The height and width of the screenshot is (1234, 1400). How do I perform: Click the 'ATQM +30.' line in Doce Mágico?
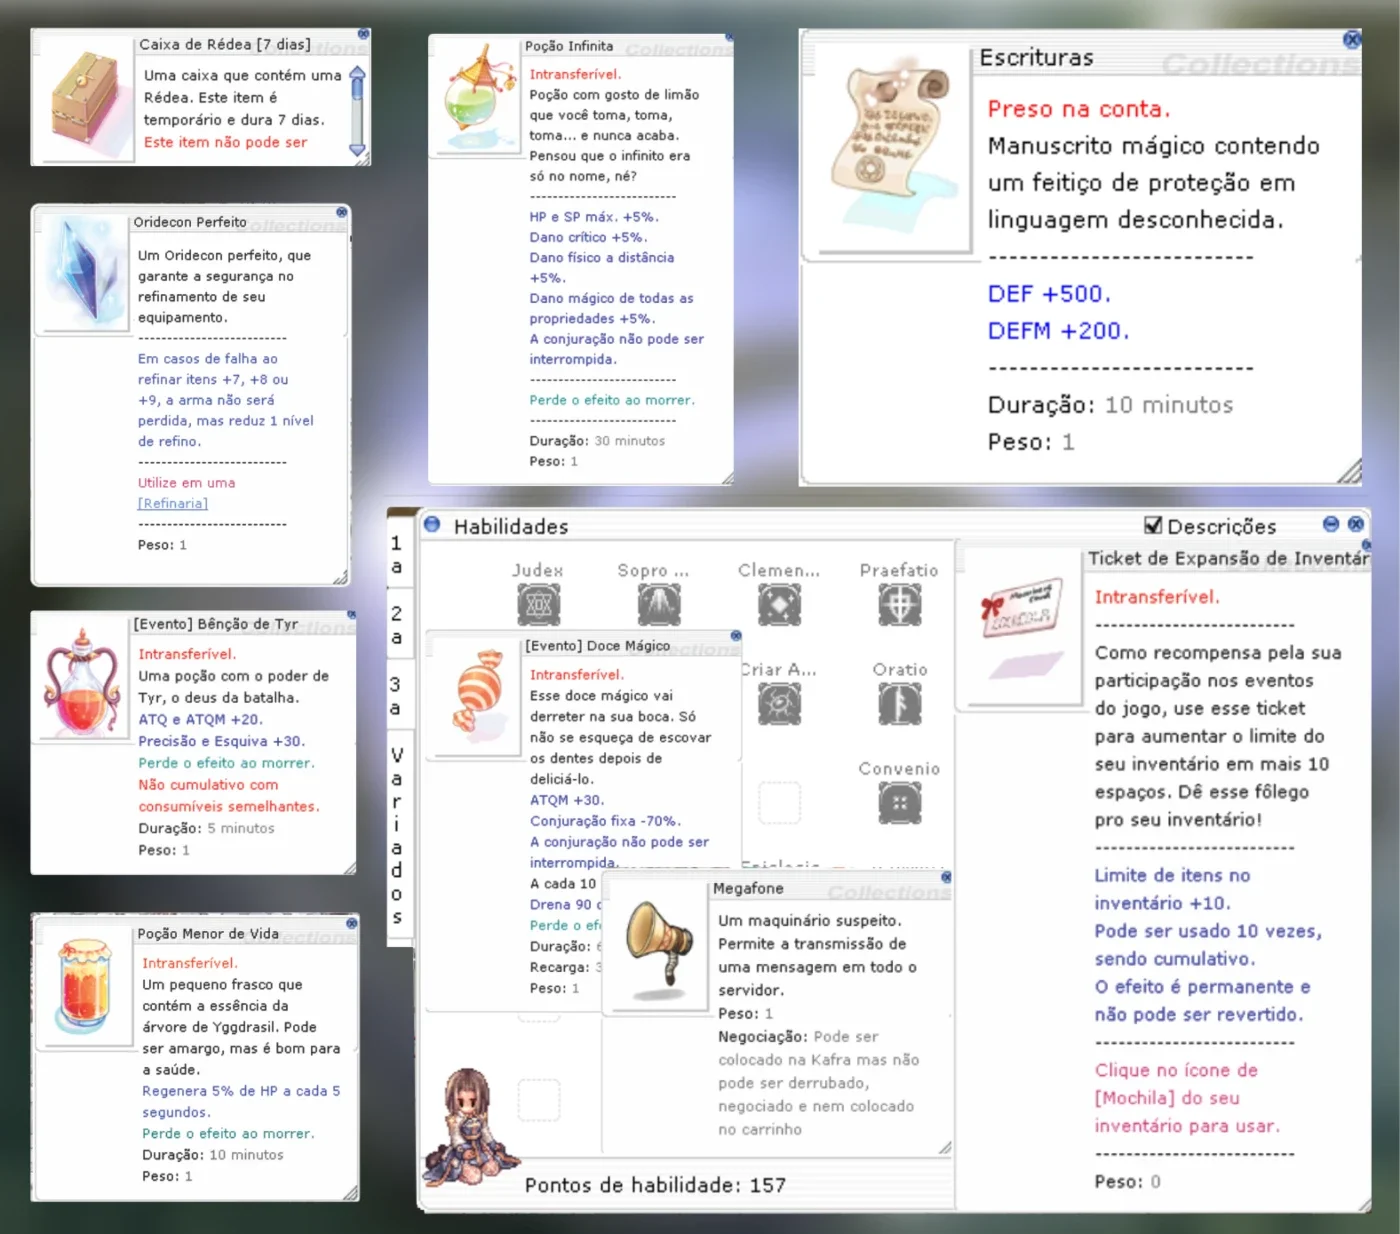pyautogui.click(x=567, y=800)
